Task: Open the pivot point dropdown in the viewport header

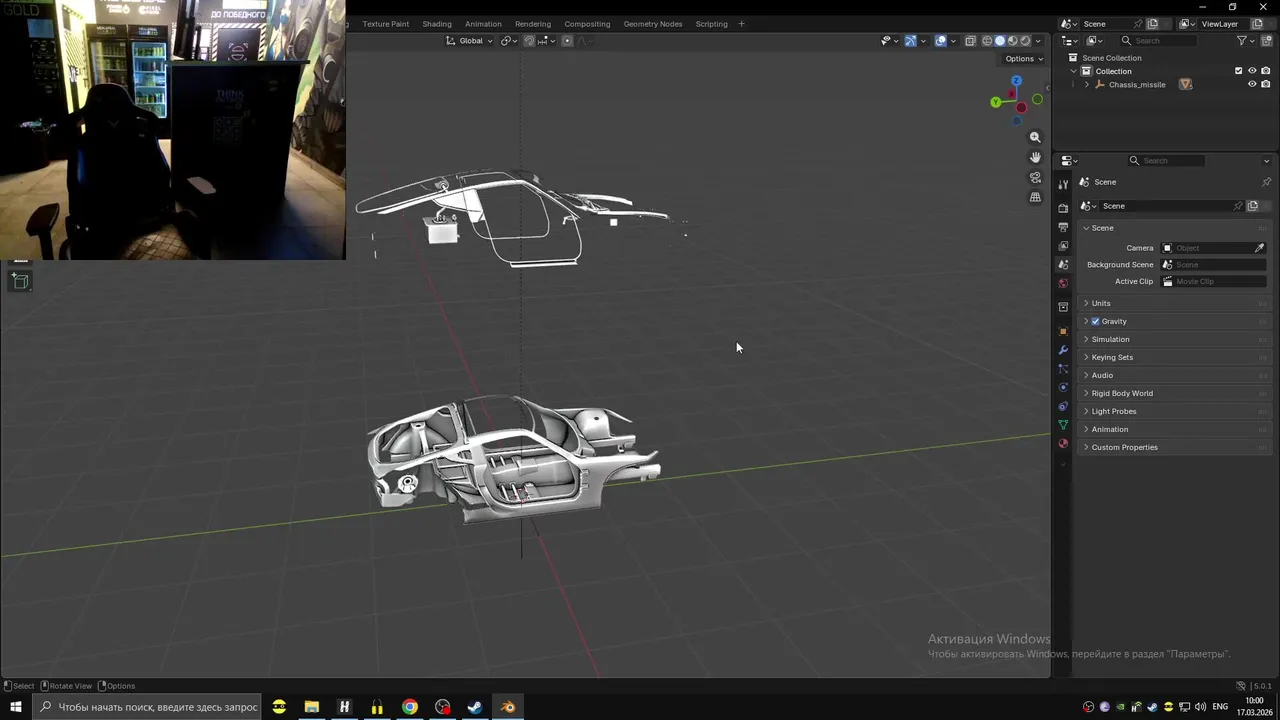Action: [509, 41]
